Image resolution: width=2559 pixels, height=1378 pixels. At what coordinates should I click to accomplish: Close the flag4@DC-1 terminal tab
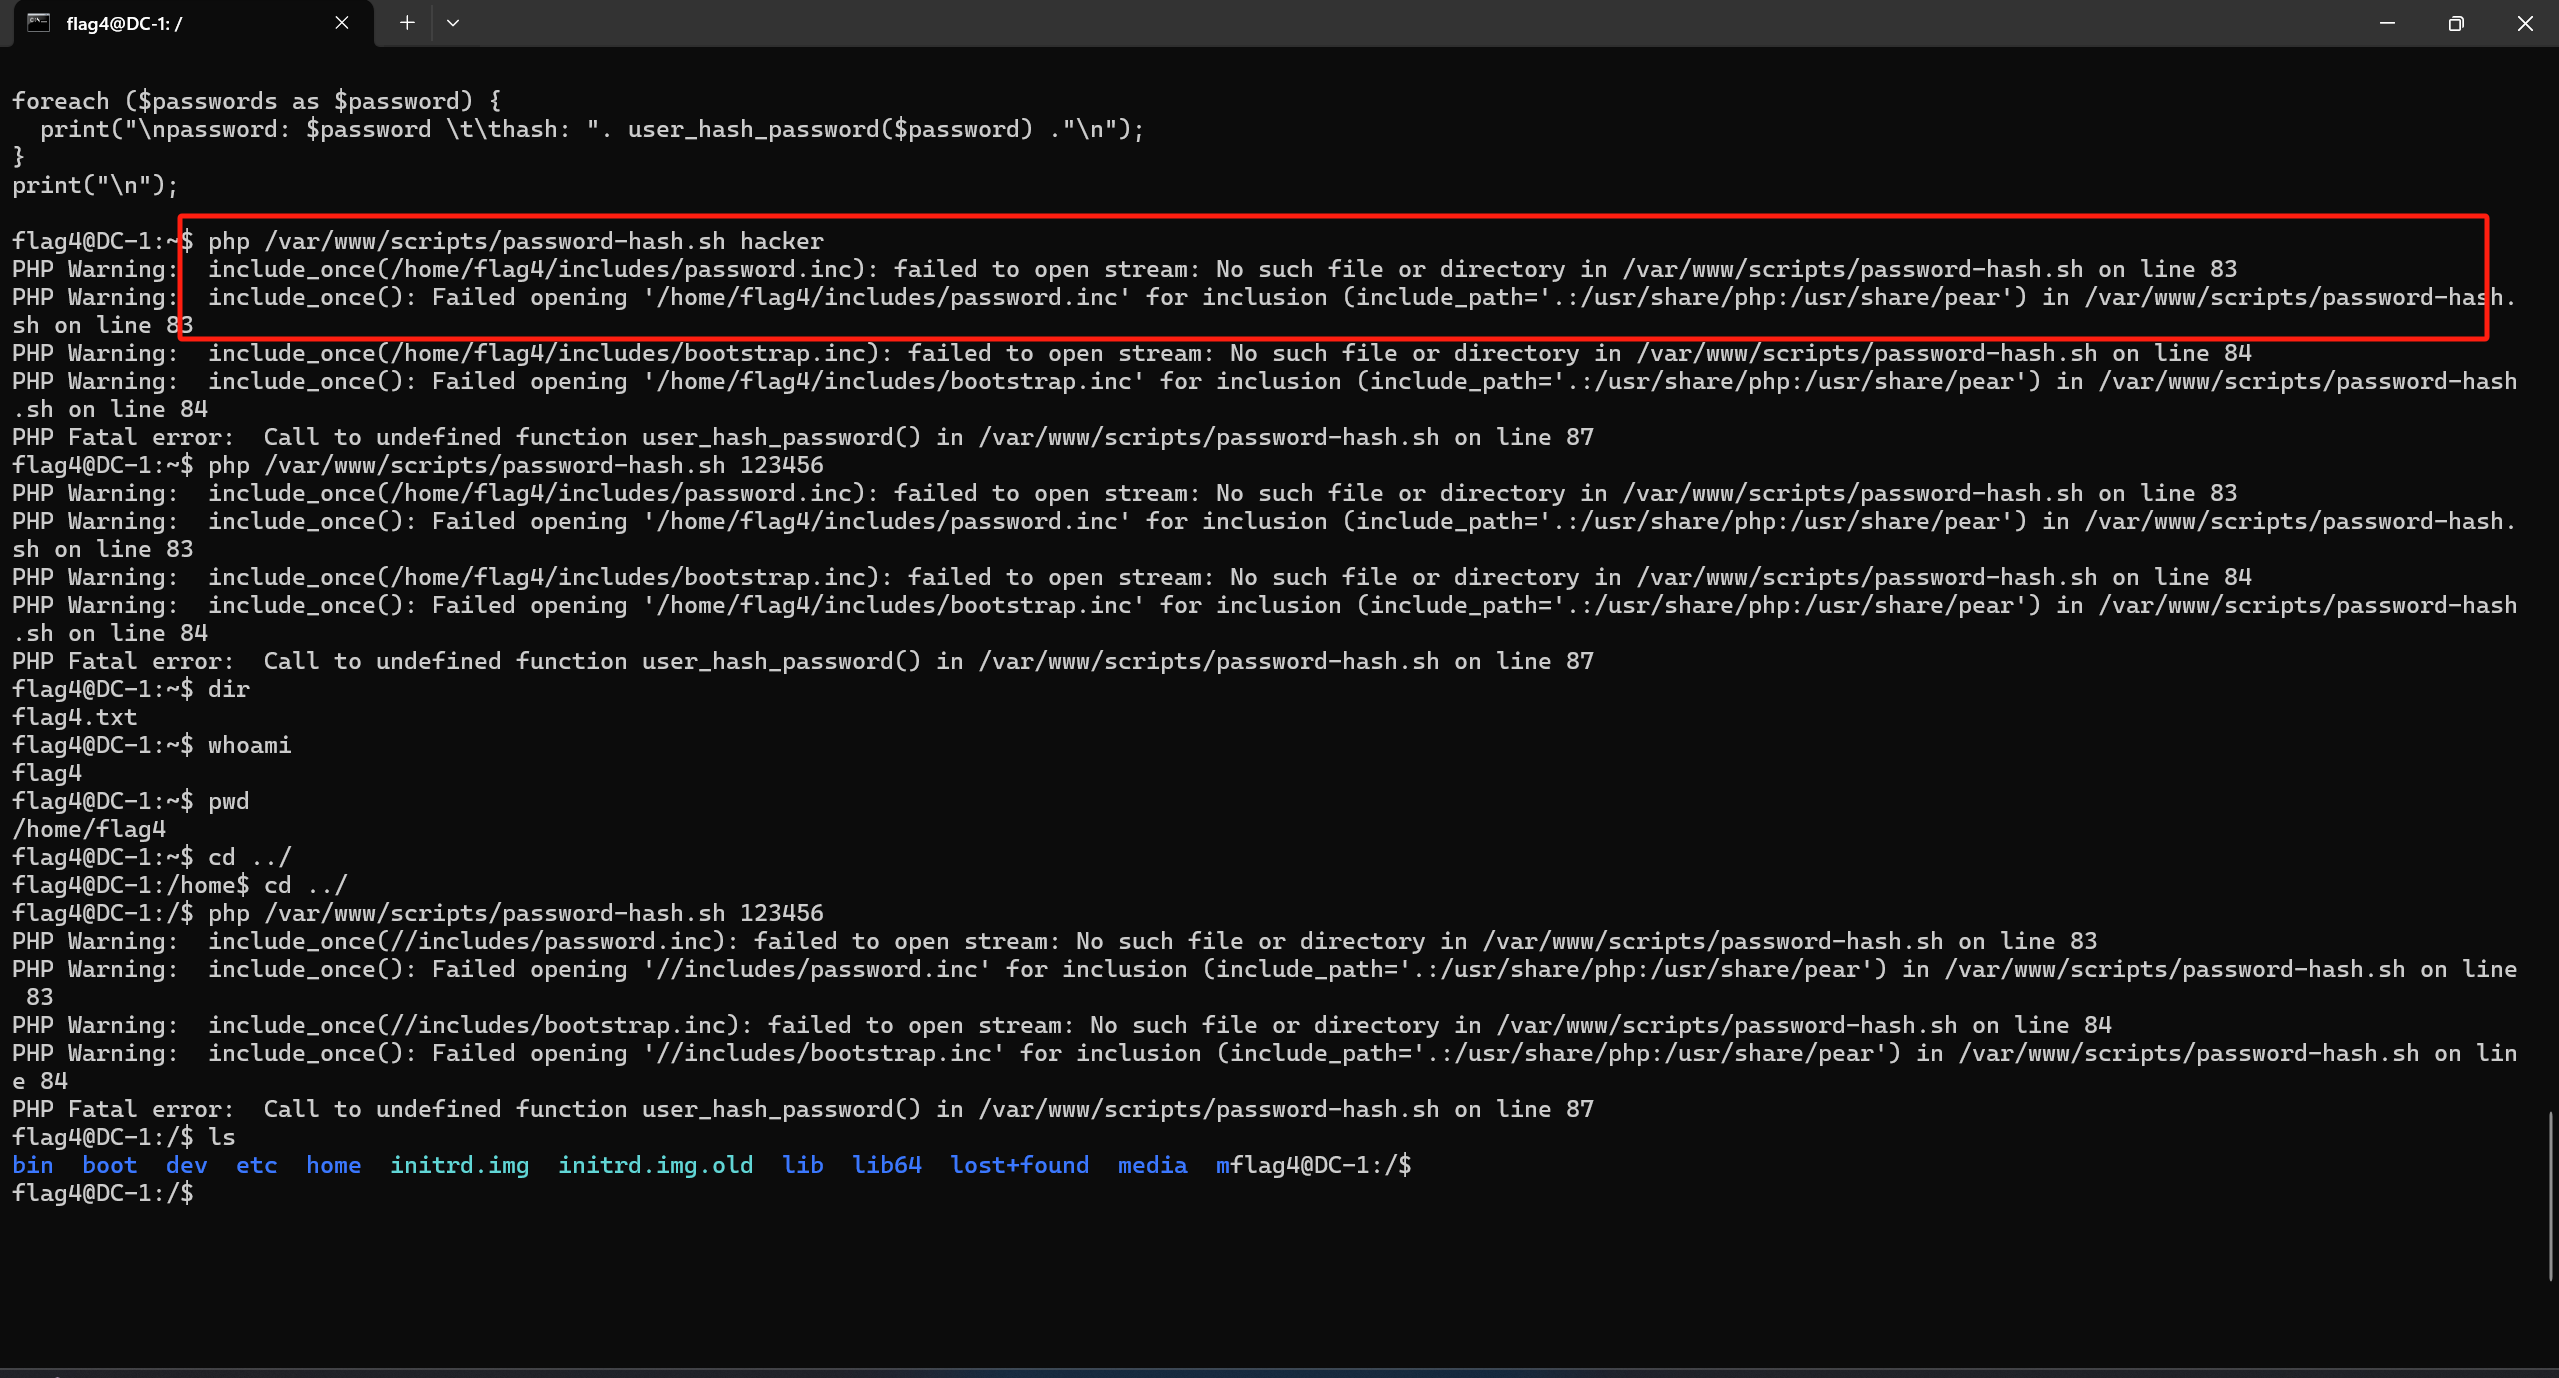click(342, 23)
